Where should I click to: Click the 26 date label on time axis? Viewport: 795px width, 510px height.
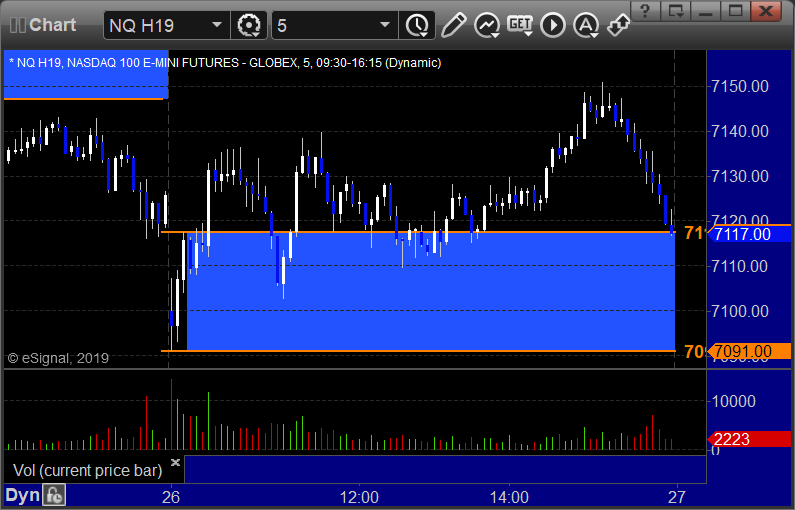point(171,497)
